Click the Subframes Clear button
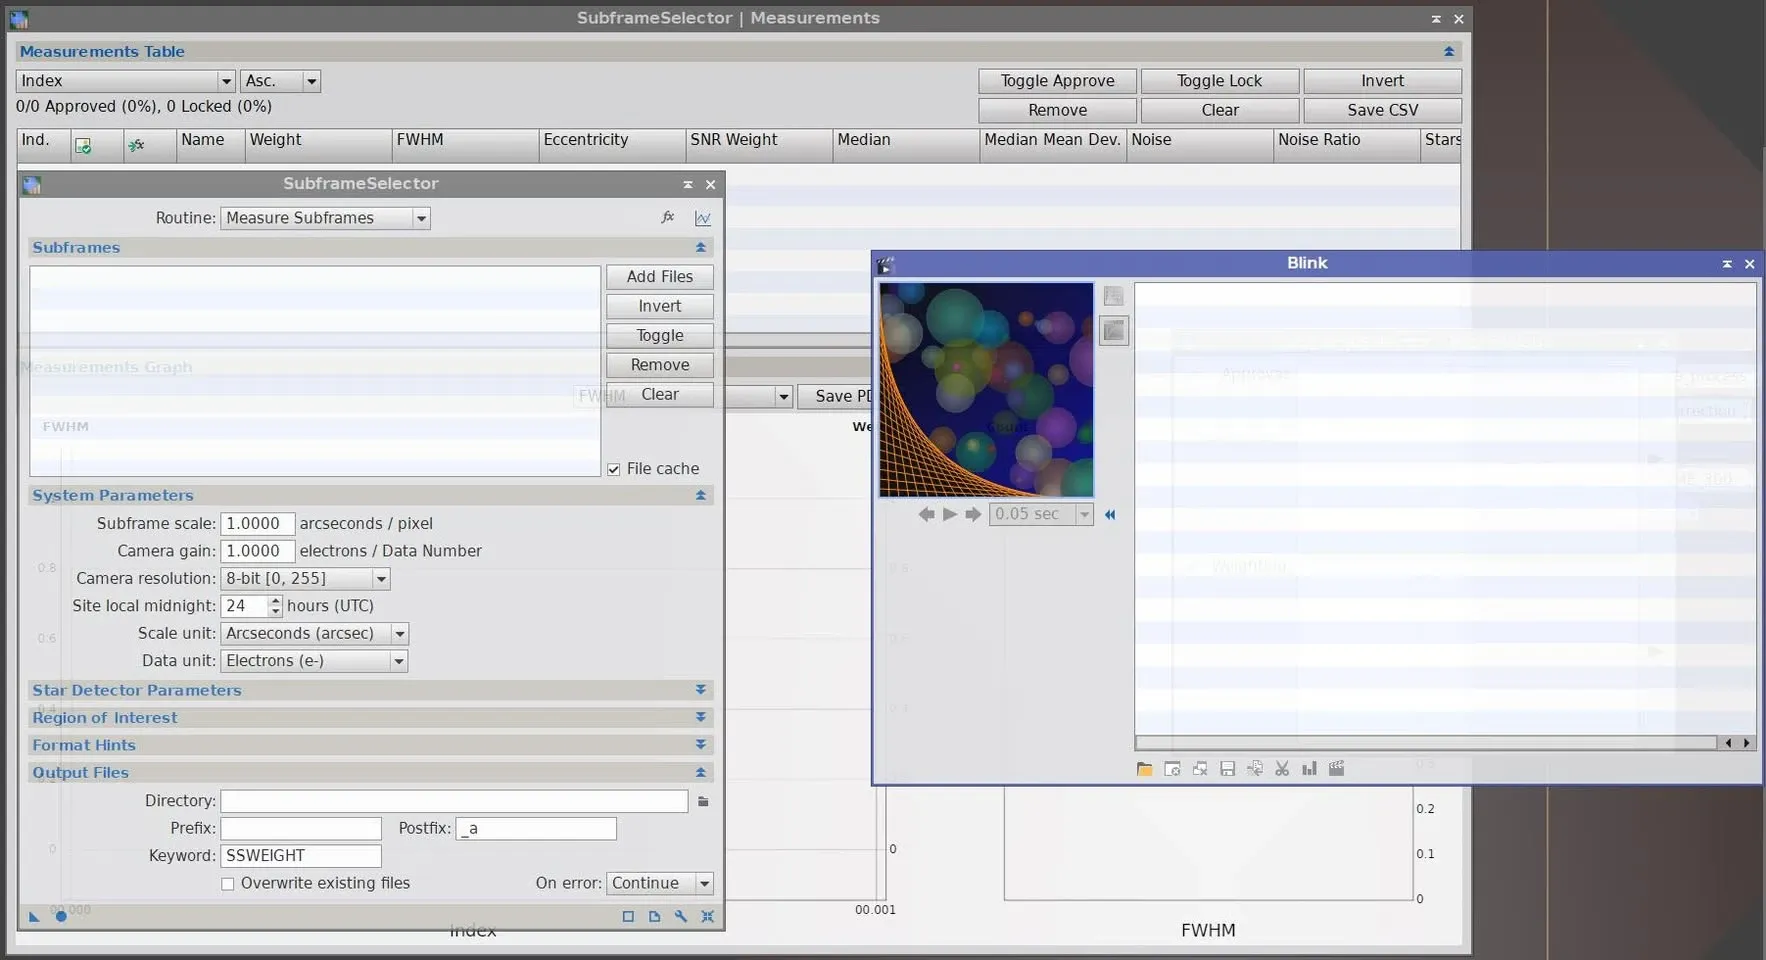The width and height of the screenshot is (1766, 960). click(660, 395)
